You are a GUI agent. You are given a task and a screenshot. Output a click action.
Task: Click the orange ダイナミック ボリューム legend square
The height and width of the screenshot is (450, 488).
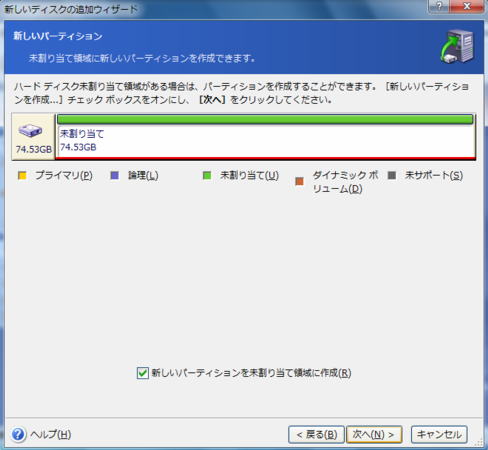click(299, 181)
